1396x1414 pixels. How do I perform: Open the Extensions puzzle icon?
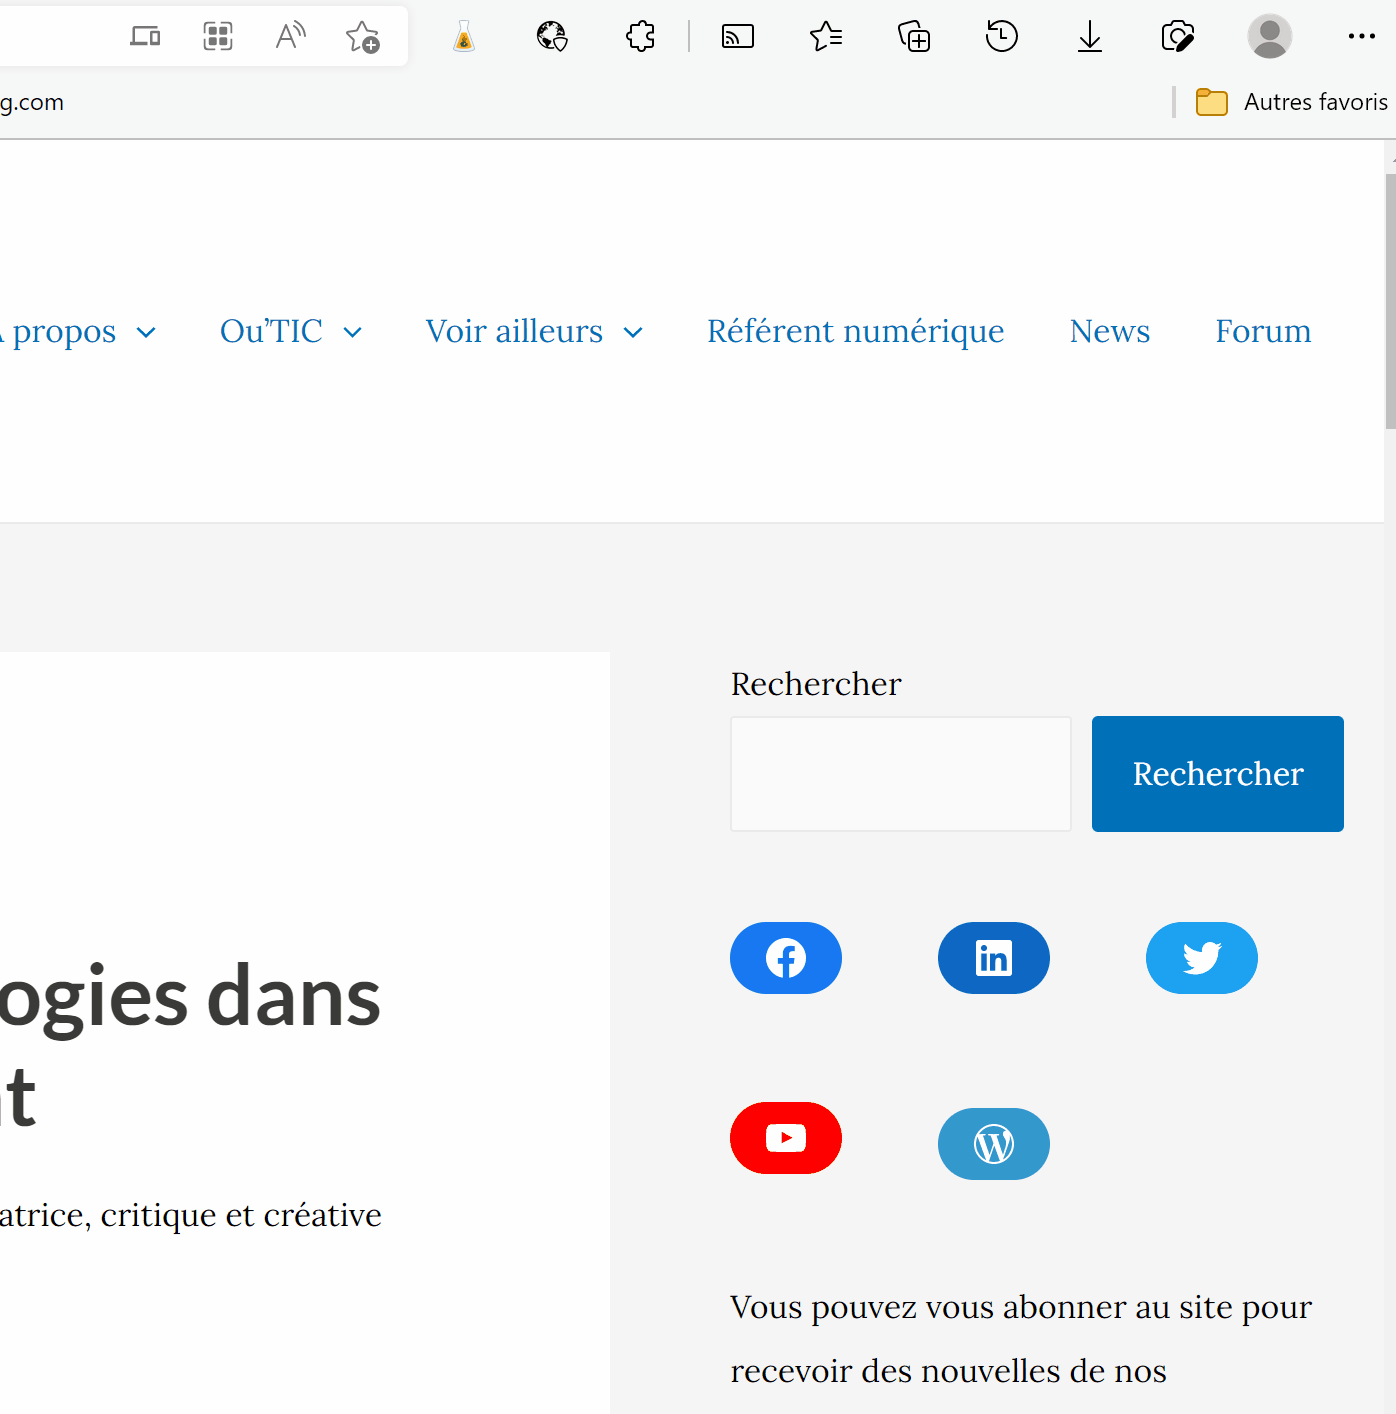640,37
